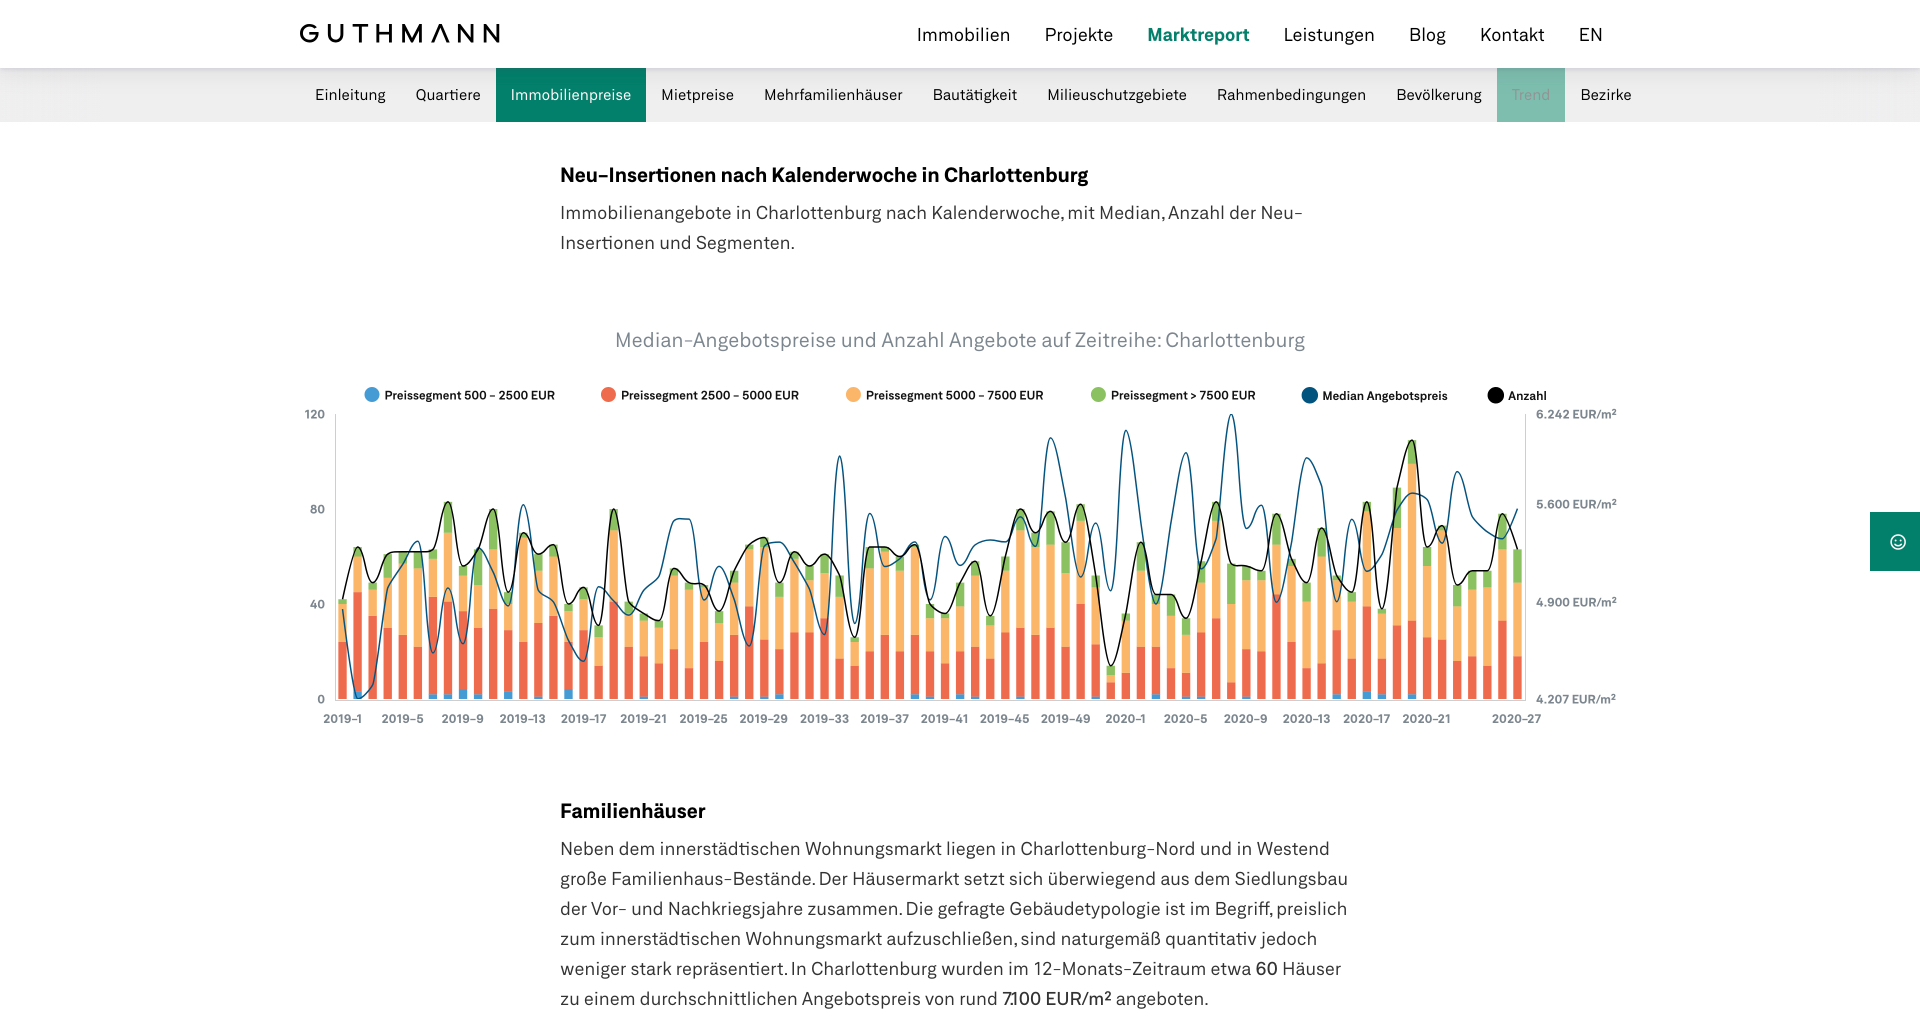1920x1023 pixels.
Task: Go to the Projekte page
Action: [x=1078, y=35]
